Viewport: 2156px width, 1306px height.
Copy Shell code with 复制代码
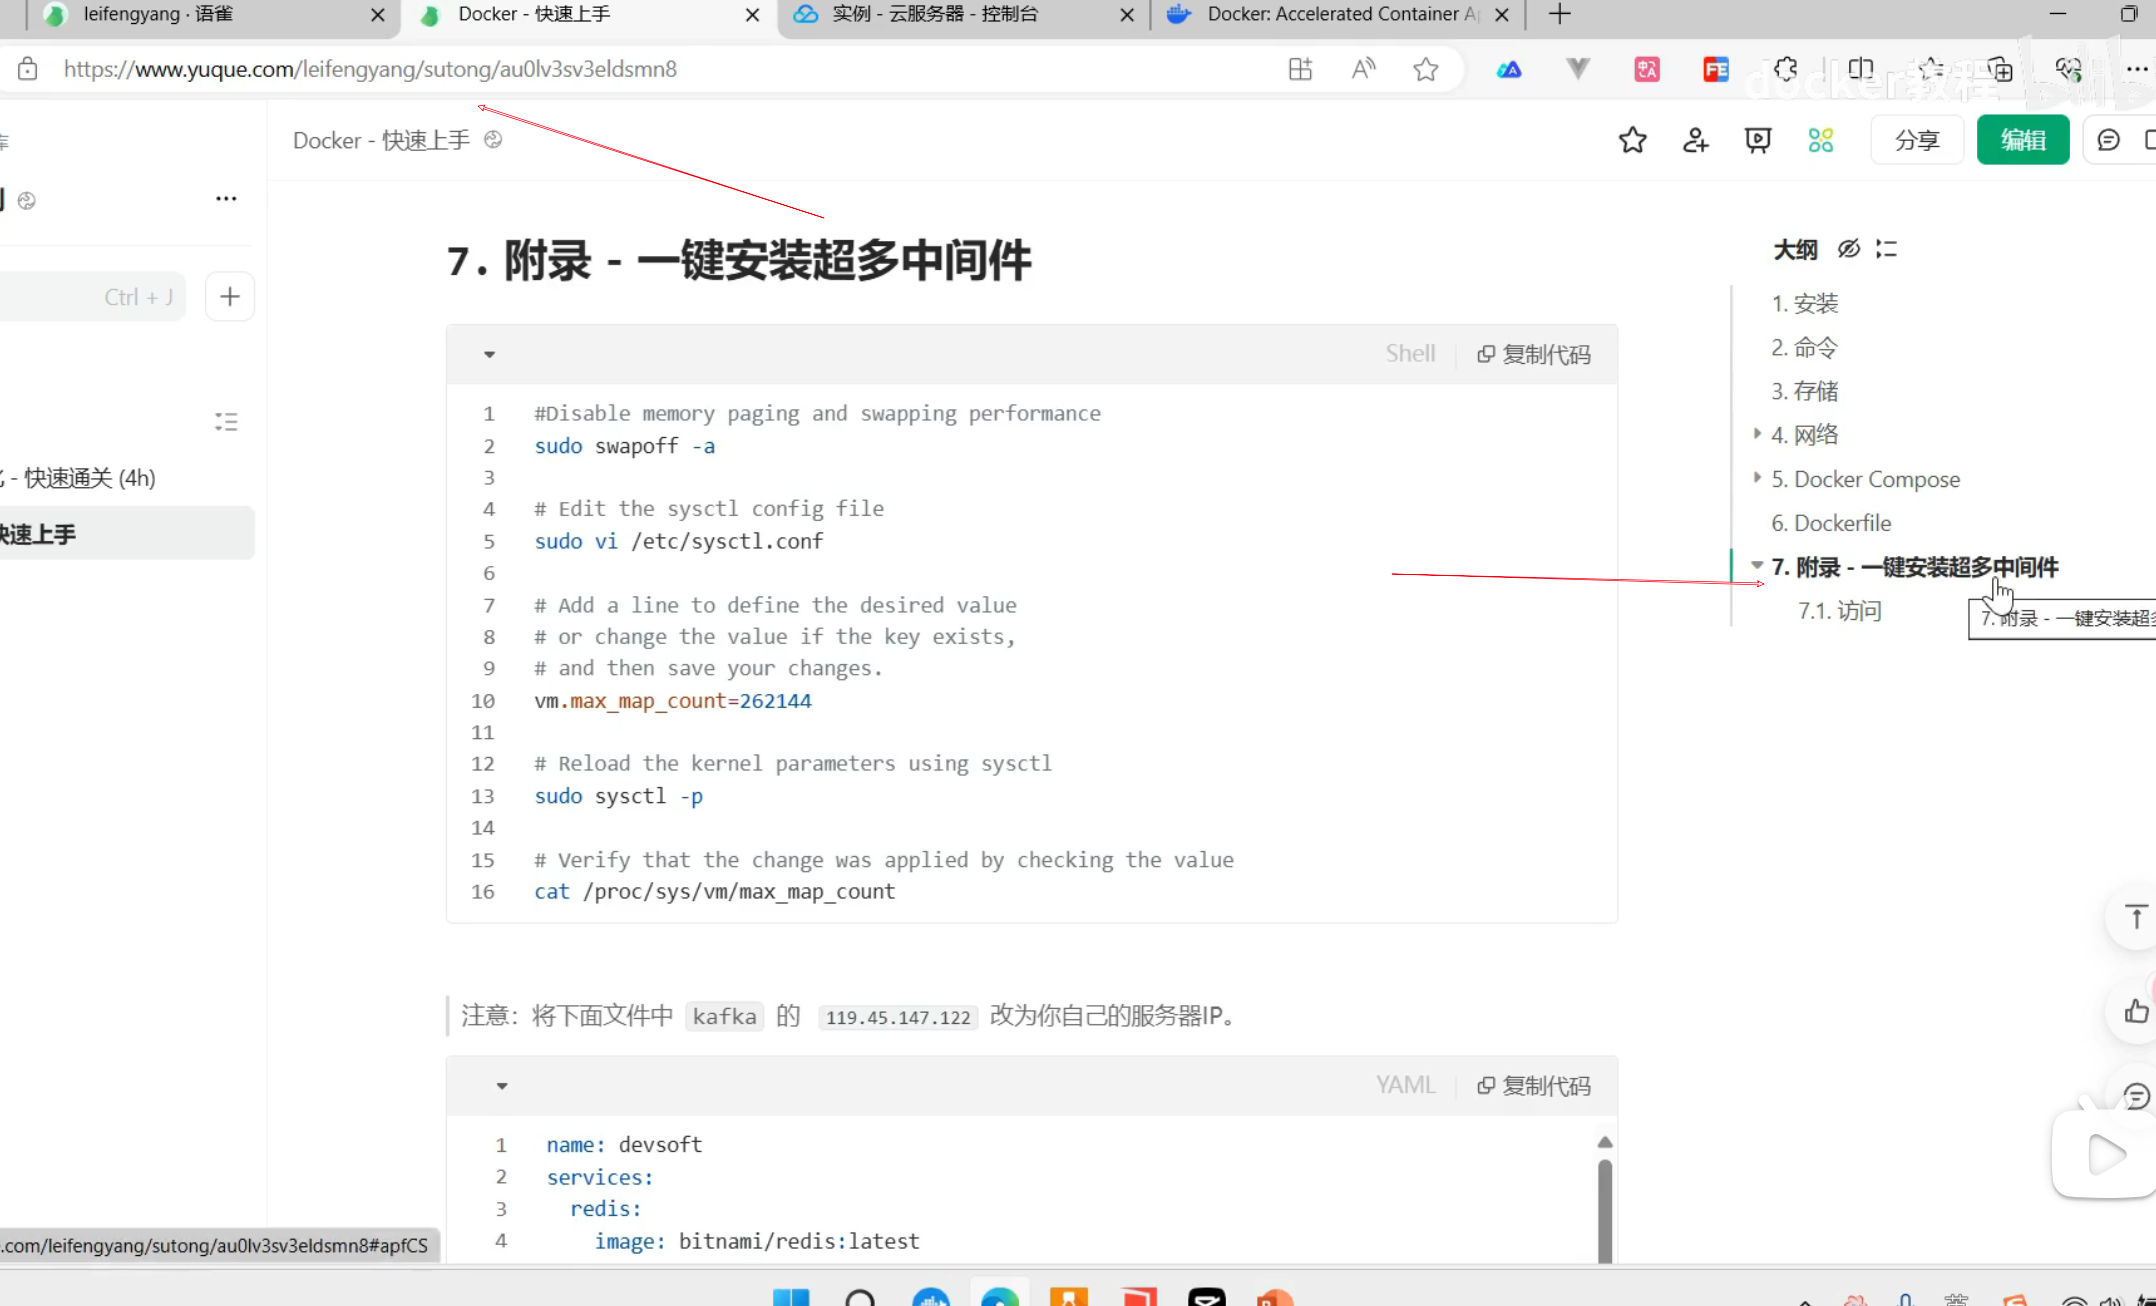[x=1534, y=354]
